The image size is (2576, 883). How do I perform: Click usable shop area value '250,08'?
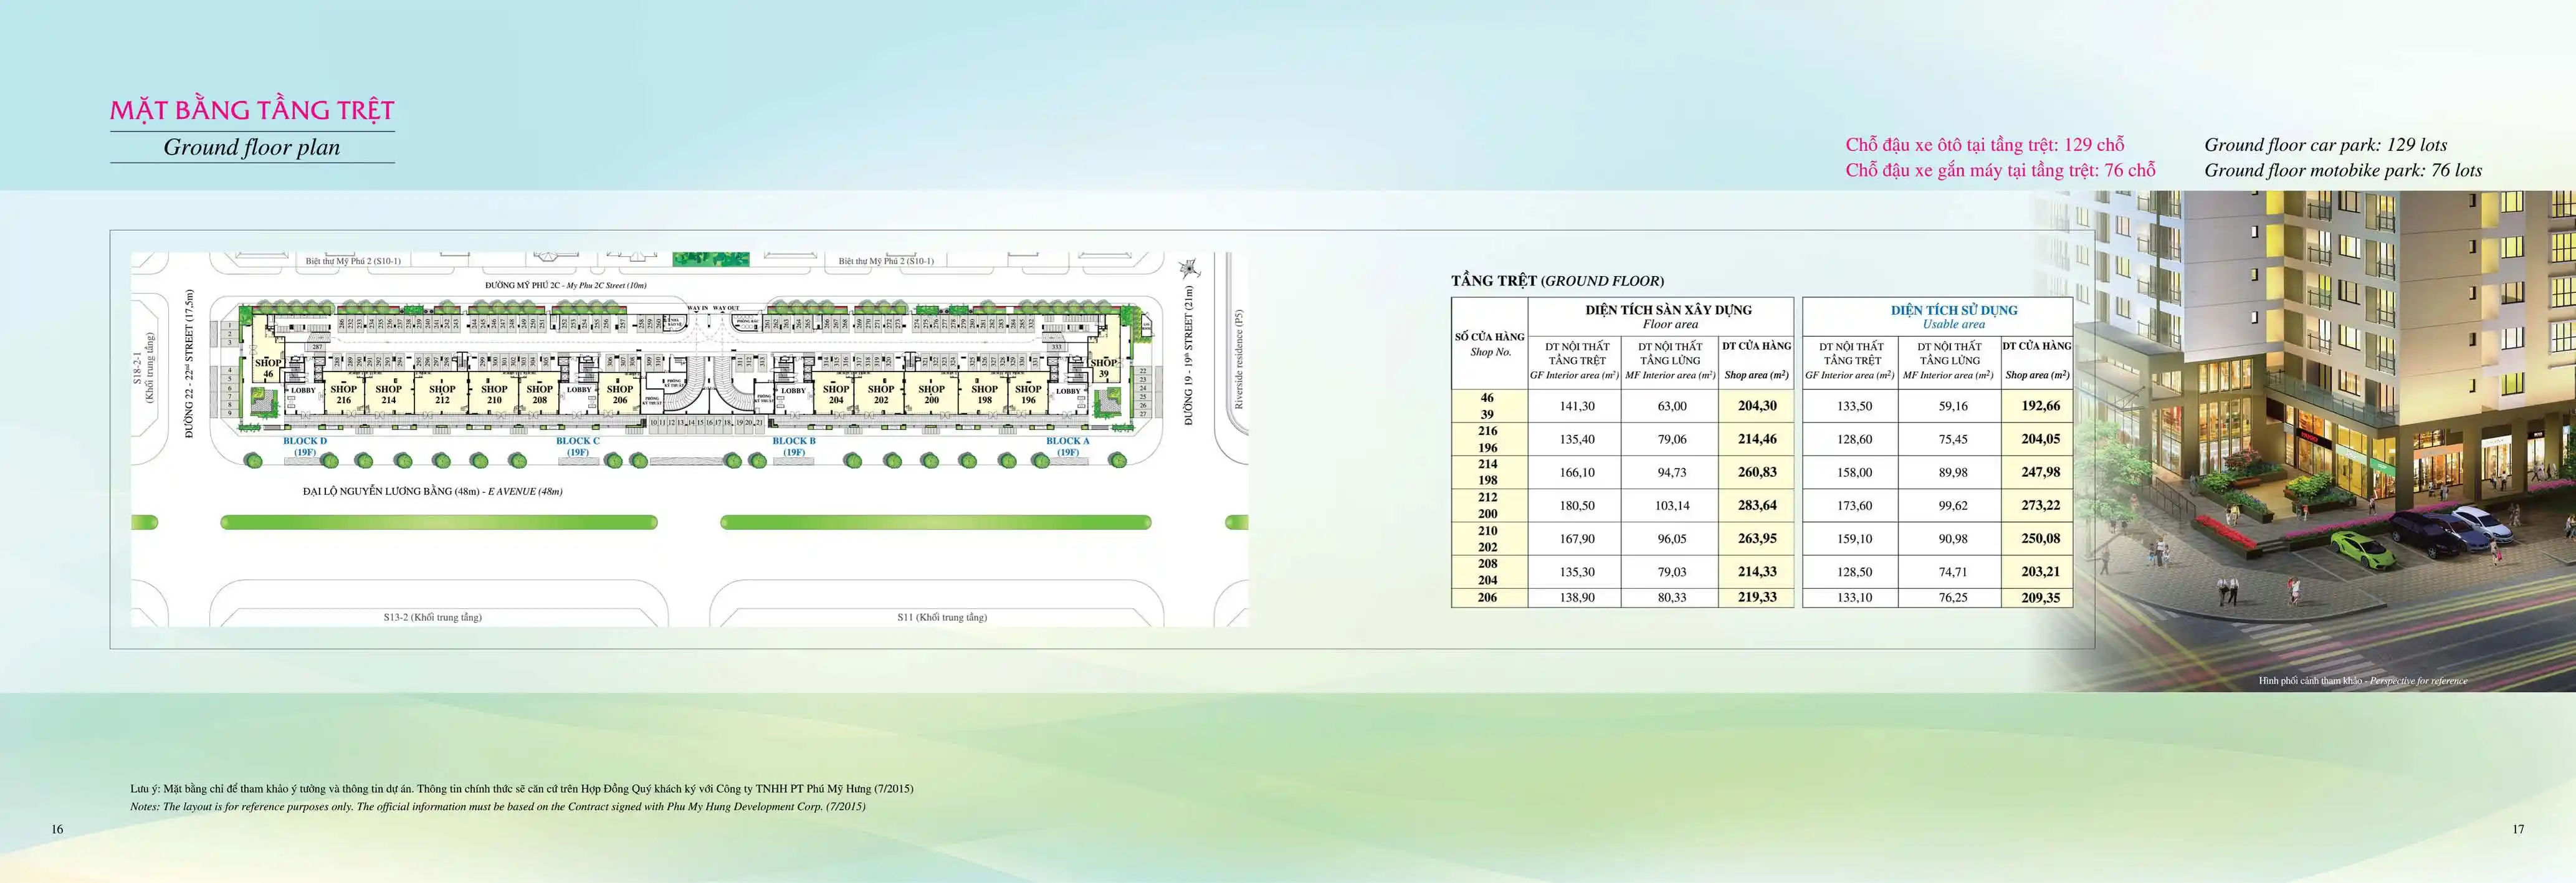click(x=2040, y=538)
